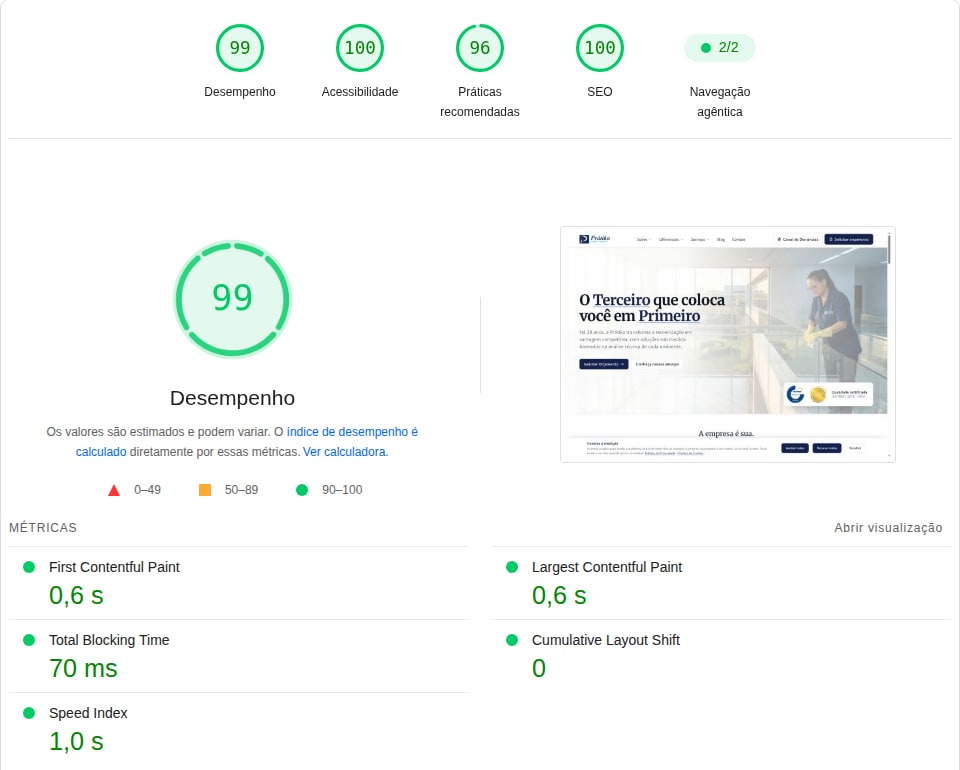Click the page screenshot thumbnail
The height and width of the screenshot is (770, 960).
[x=727, y=345]
